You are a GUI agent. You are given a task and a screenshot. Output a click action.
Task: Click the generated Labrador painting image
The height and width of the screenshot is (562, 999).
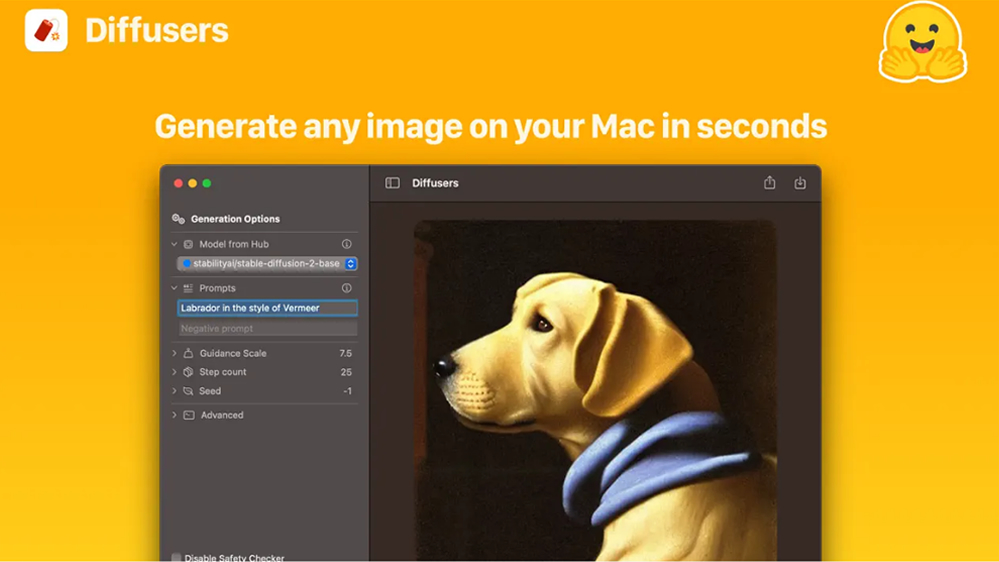point(595,391)
